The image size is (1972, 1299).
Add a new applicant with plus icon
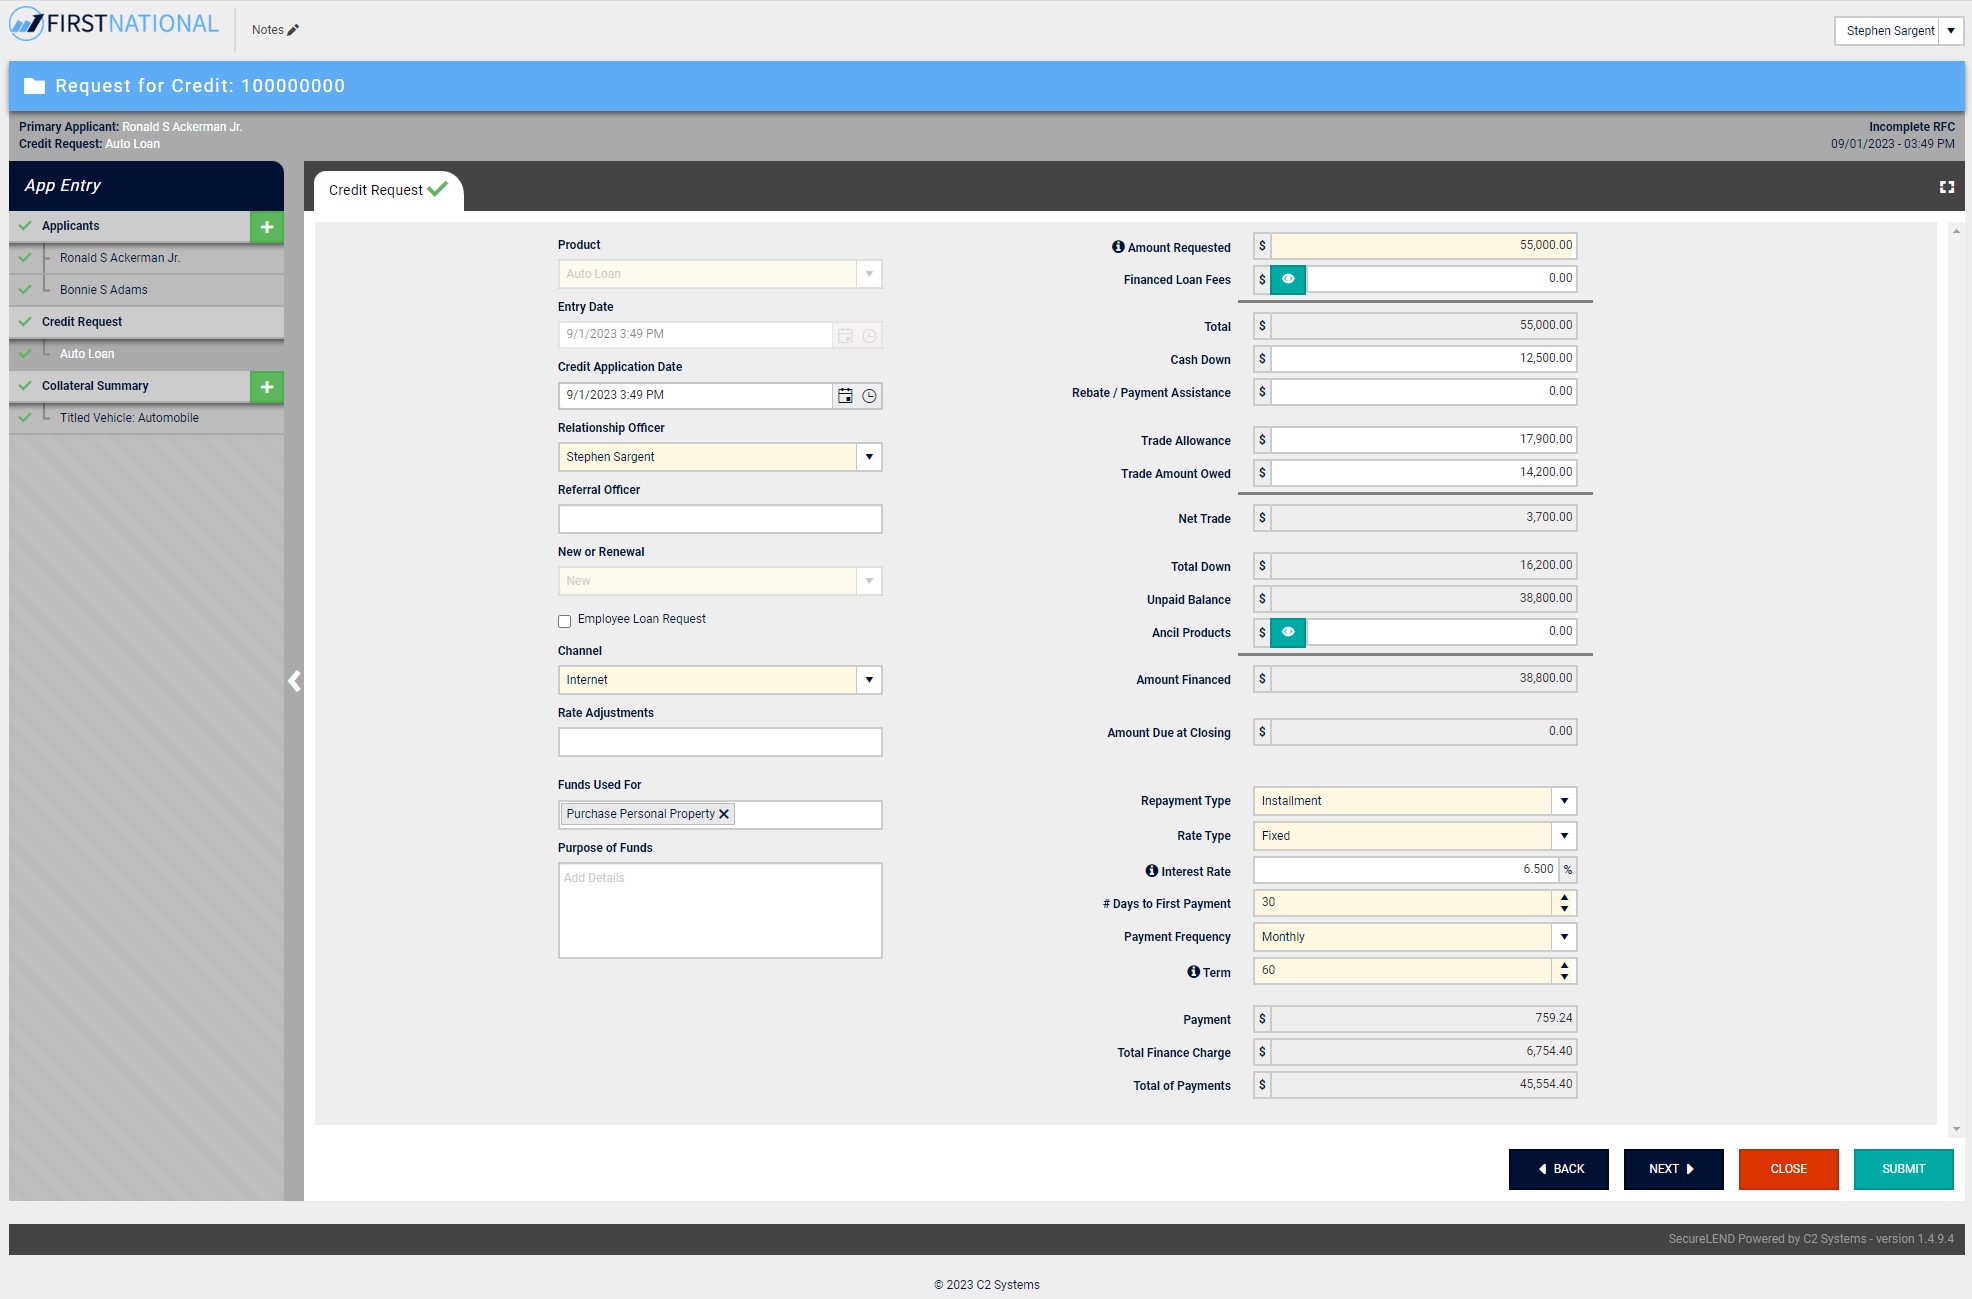coord(267,227)
